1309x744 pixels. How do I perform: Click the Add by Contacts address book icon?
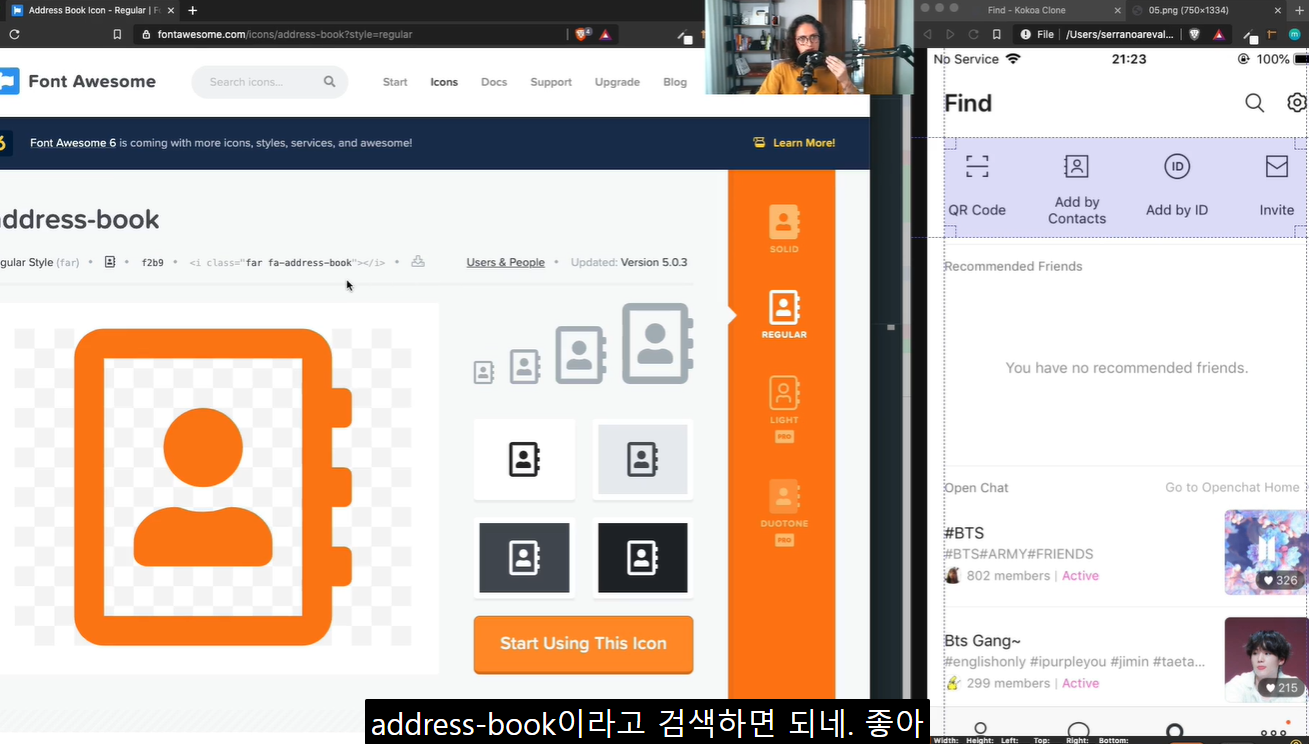point(1076,166)
